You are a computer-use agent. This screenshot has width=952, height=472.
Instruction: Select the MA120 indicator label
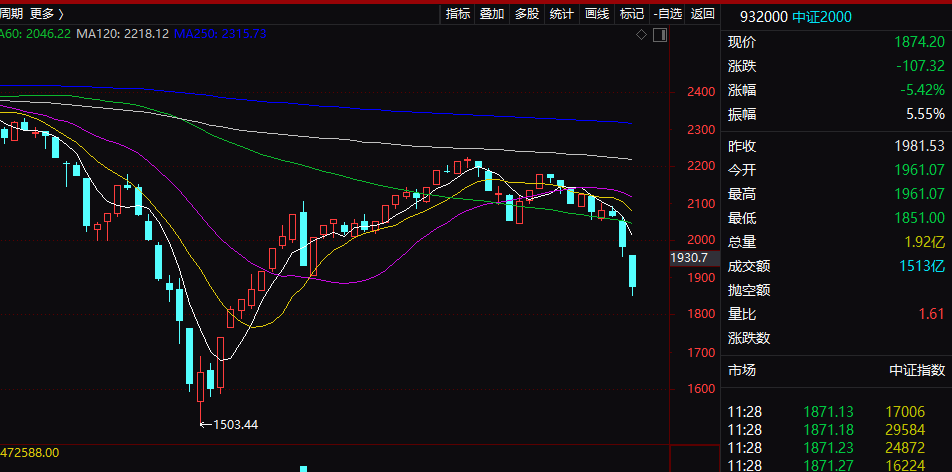(123, 34)
